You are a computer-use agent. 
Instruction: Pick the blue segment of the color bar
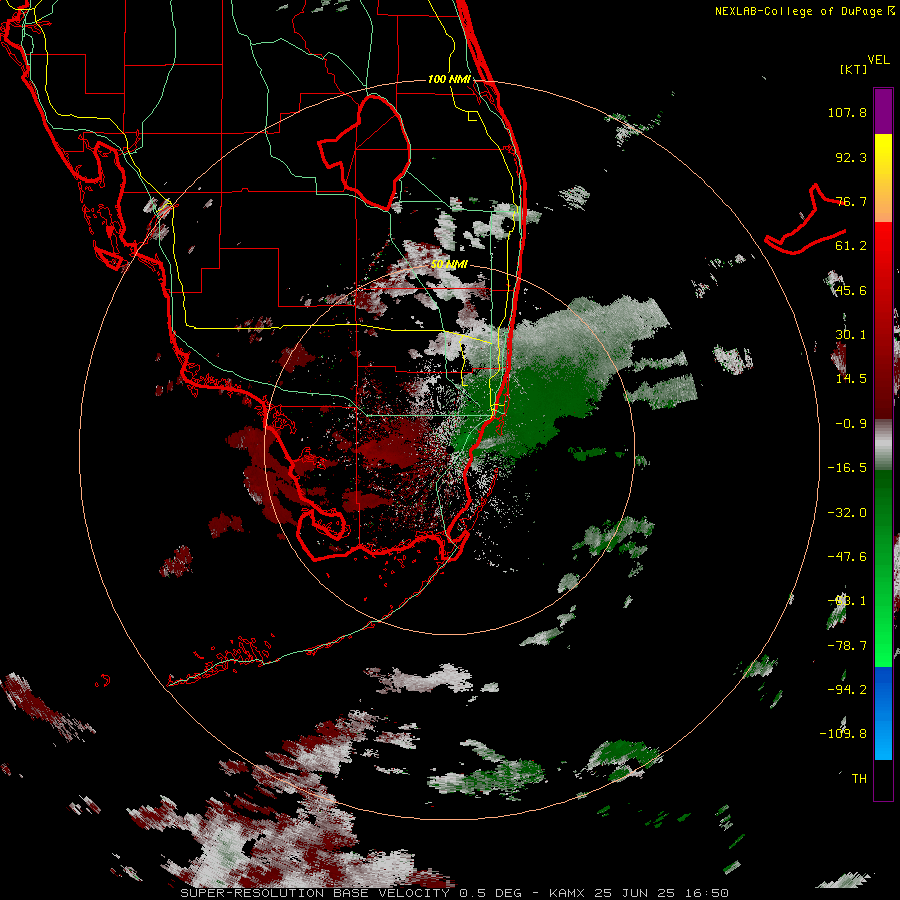point(883,713)
